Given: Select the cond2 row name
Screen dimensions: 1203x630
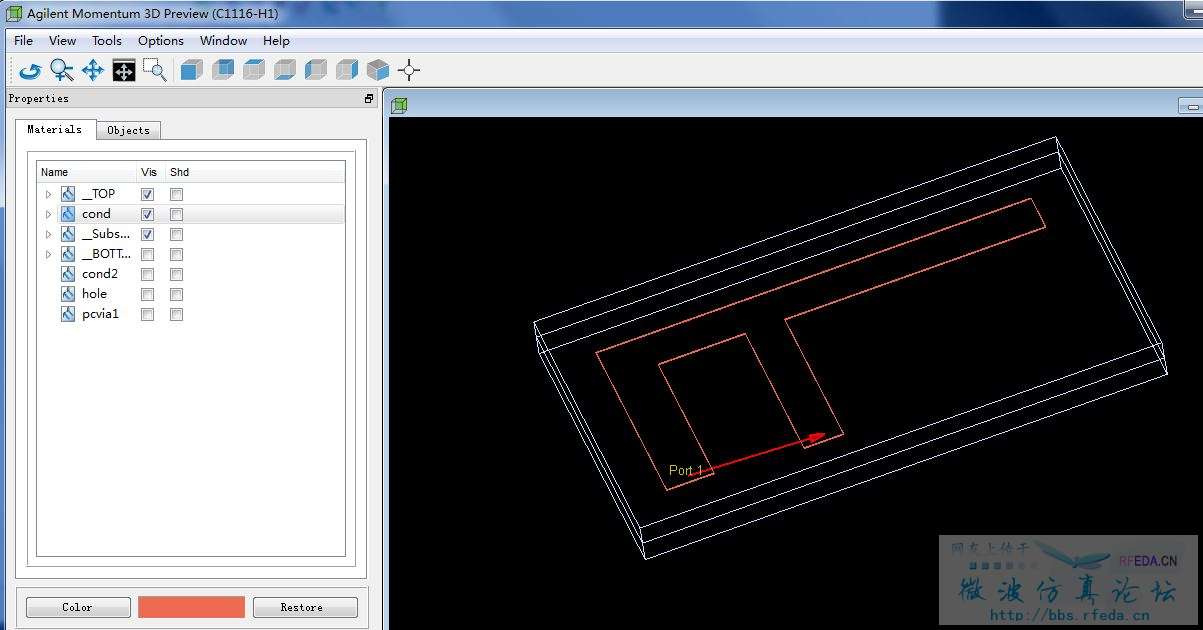Looking at the screenshot, I should tap(100, 274).
